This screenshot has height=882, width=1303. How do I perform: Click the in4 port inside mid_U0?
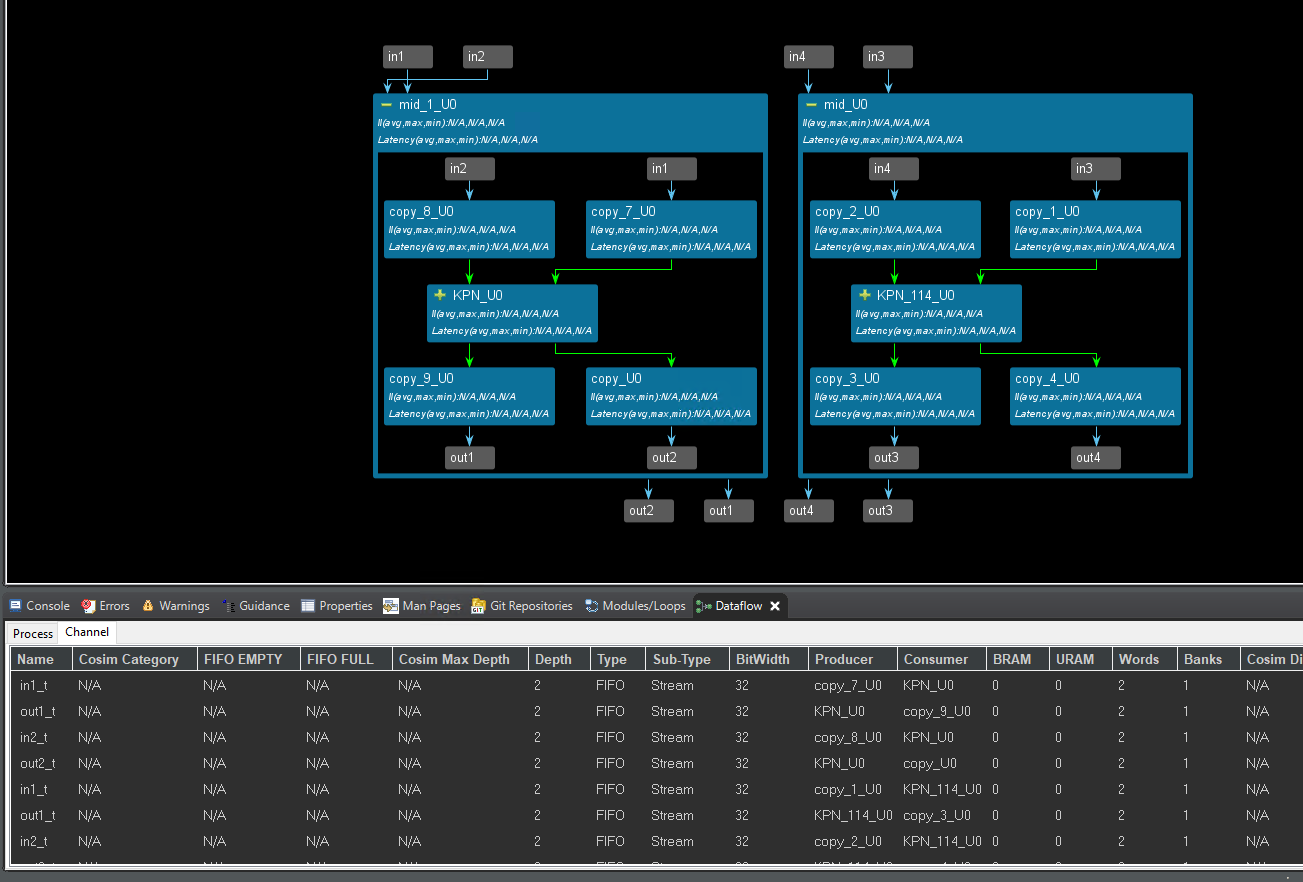click(894, 169)
